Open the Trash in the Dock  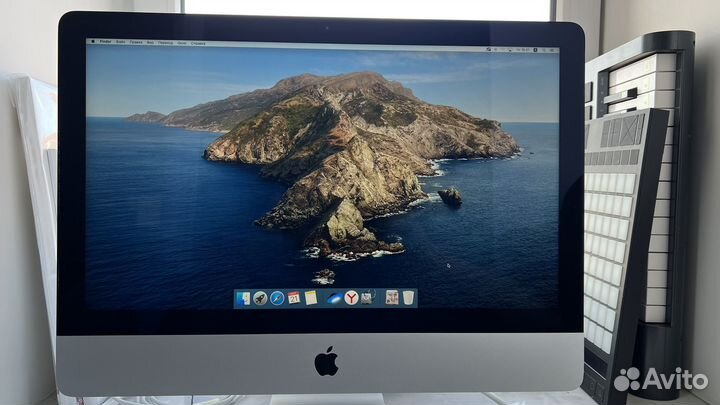[x=408, y=298]
